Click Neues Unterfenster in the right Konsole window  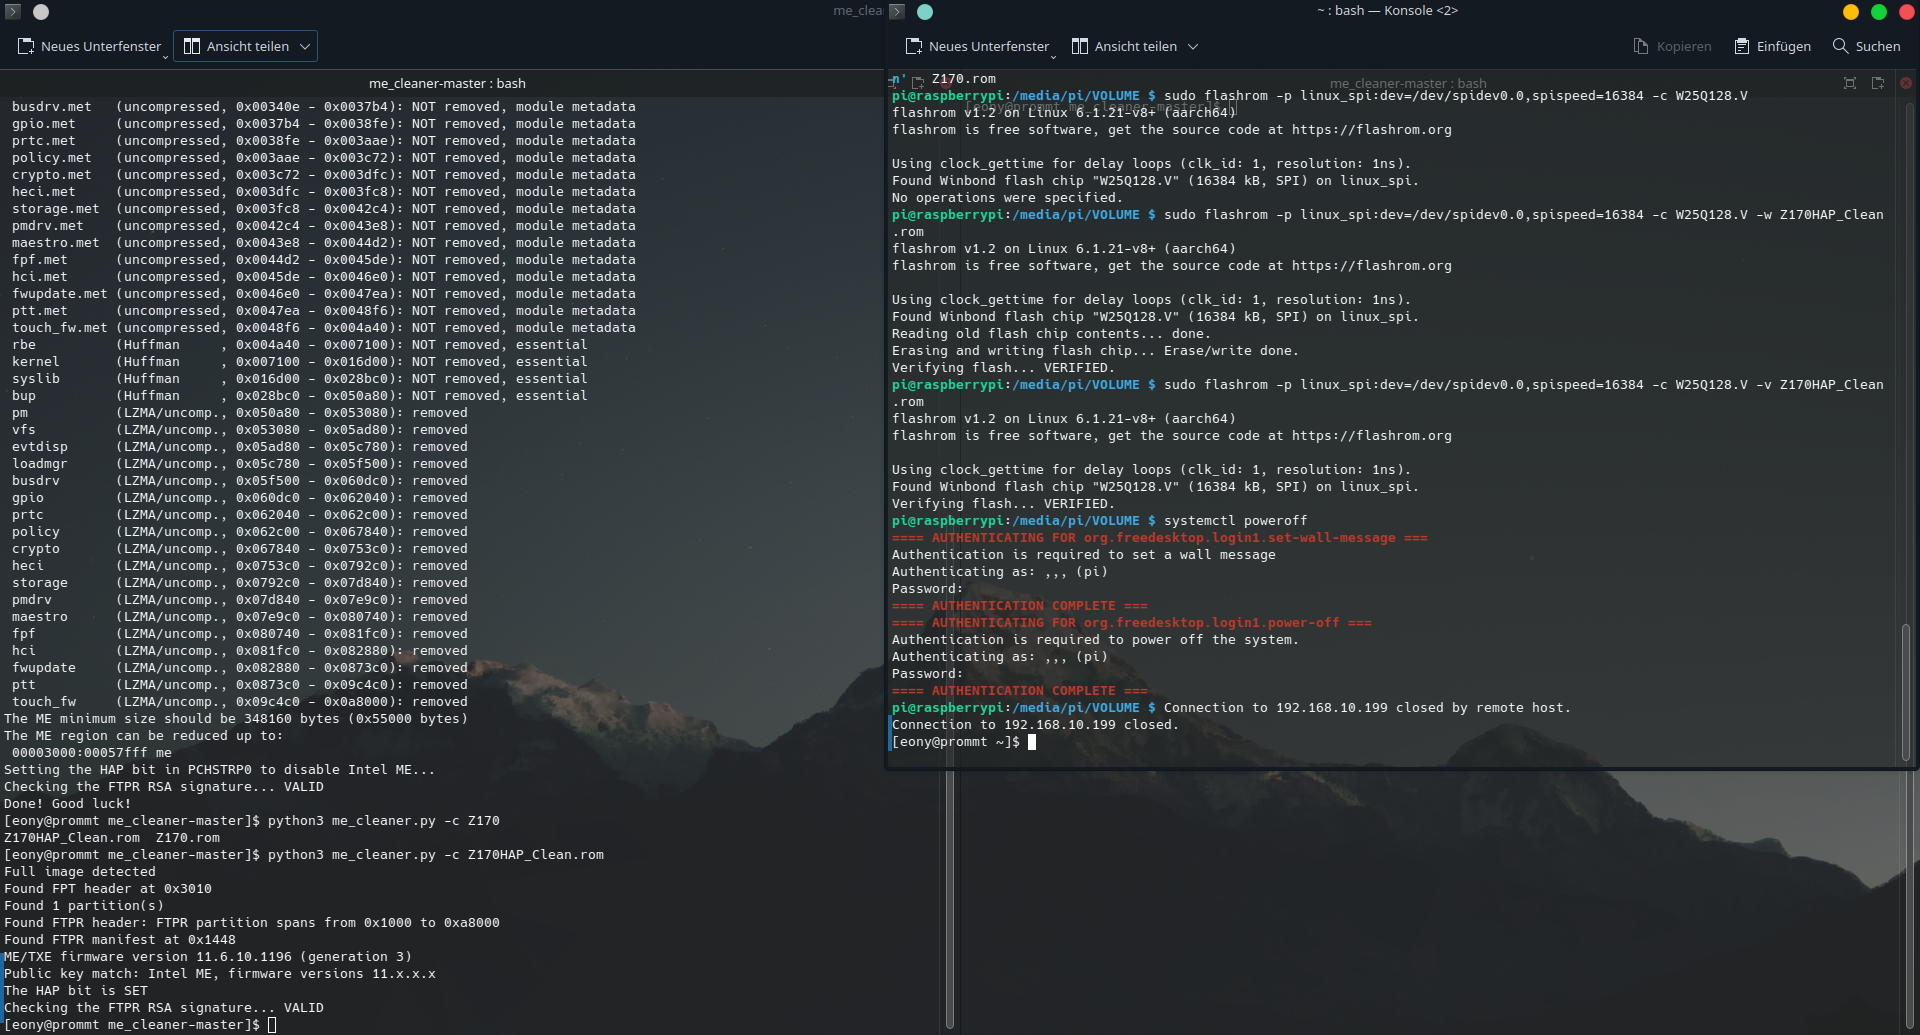click(978, 46)
